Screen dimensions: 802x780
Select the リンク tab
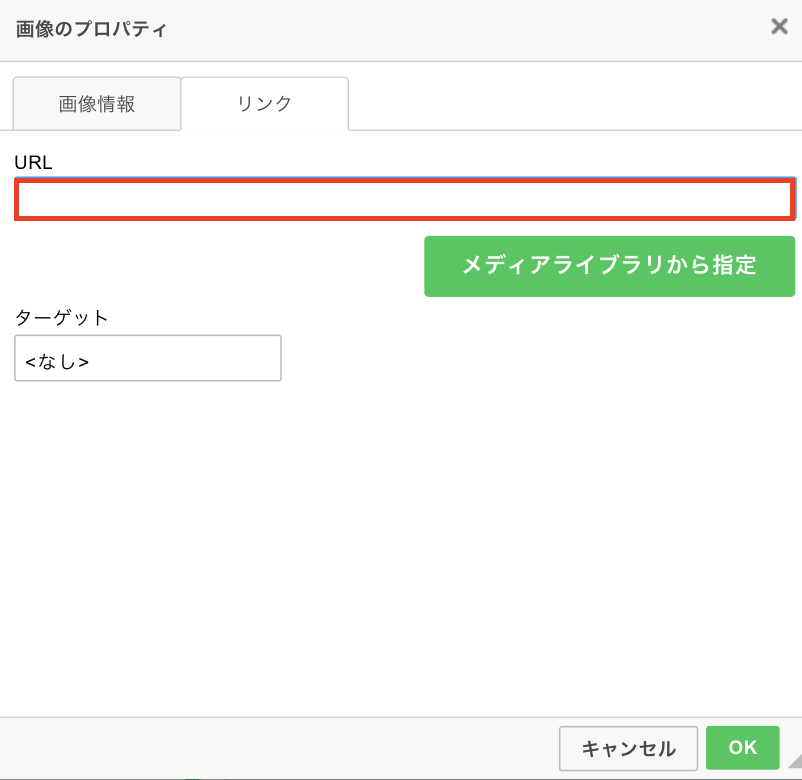265,104
